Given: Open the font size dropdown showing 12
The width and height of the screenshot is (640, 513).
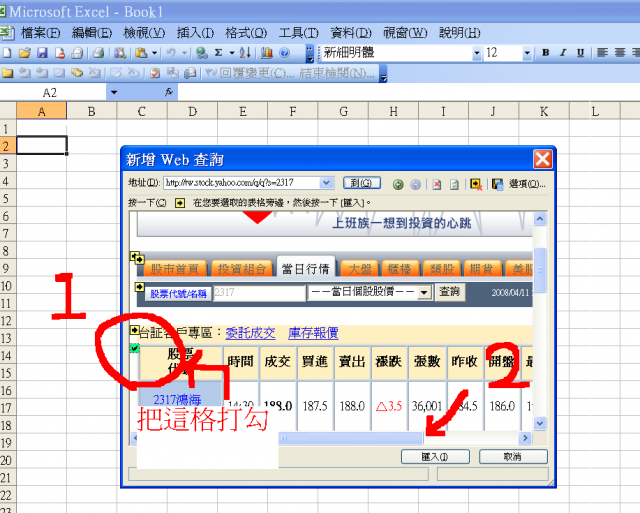Looking at the screenshot, I should tap(527, 53).
